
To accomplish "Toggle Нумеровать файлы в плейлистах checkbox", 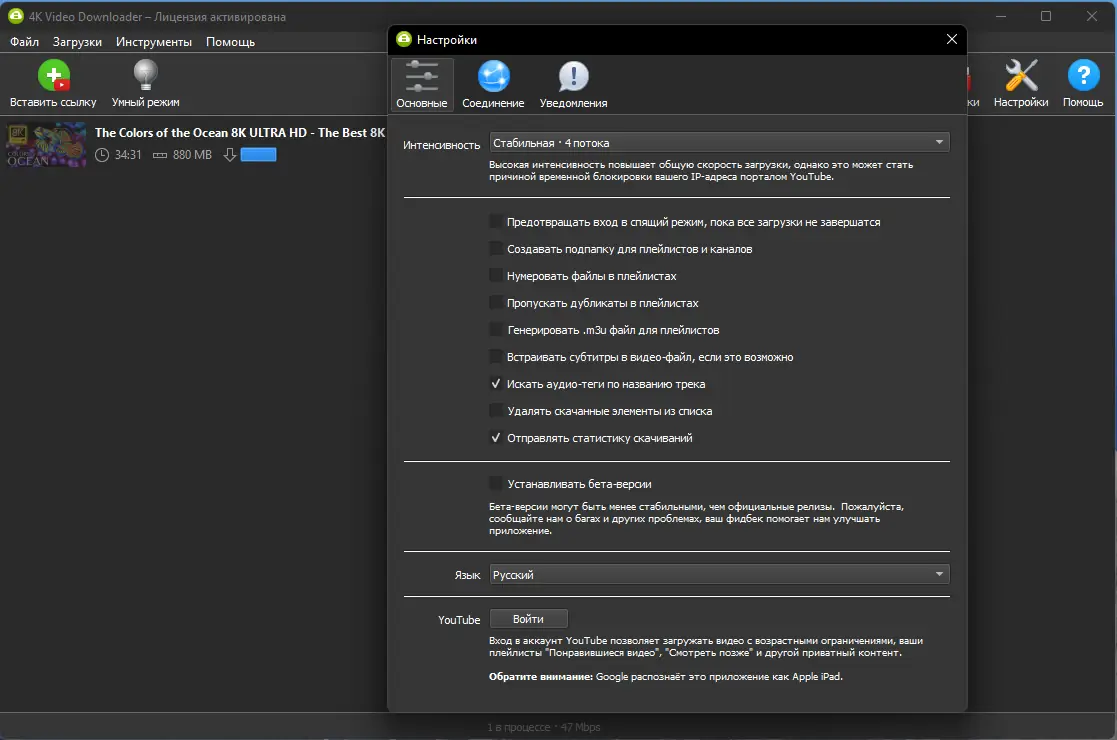I will [x=496, y=276].
